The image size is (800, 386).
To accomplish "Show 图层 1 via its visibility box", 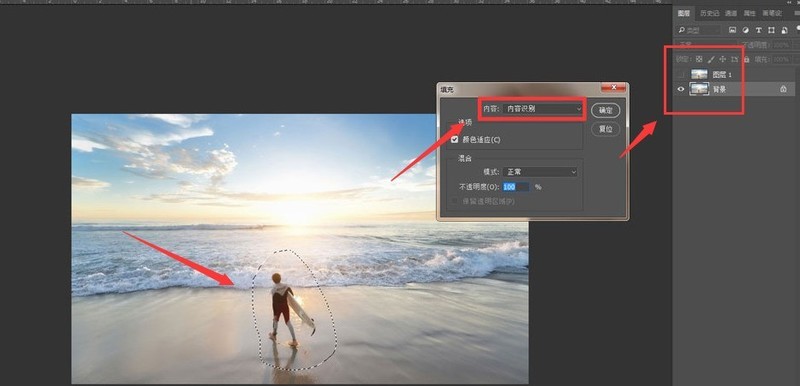I will pyautogui.click(x=680, y=74).
